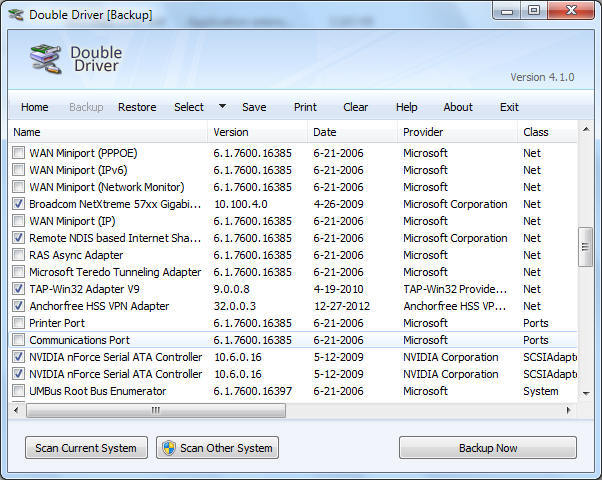
Task: Click version 32.0.0.3 cell
Action: point(235,306)
